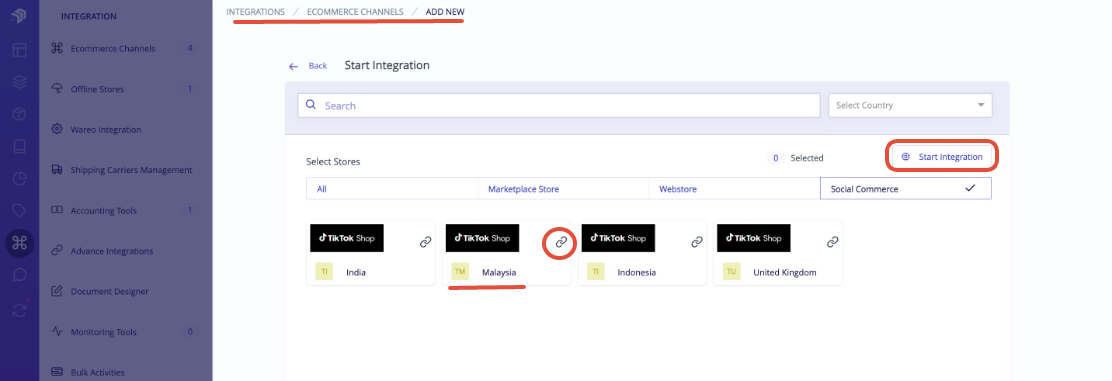The image size is (1112, 381).
Task: Go back using the Back link
Action: 308,65
